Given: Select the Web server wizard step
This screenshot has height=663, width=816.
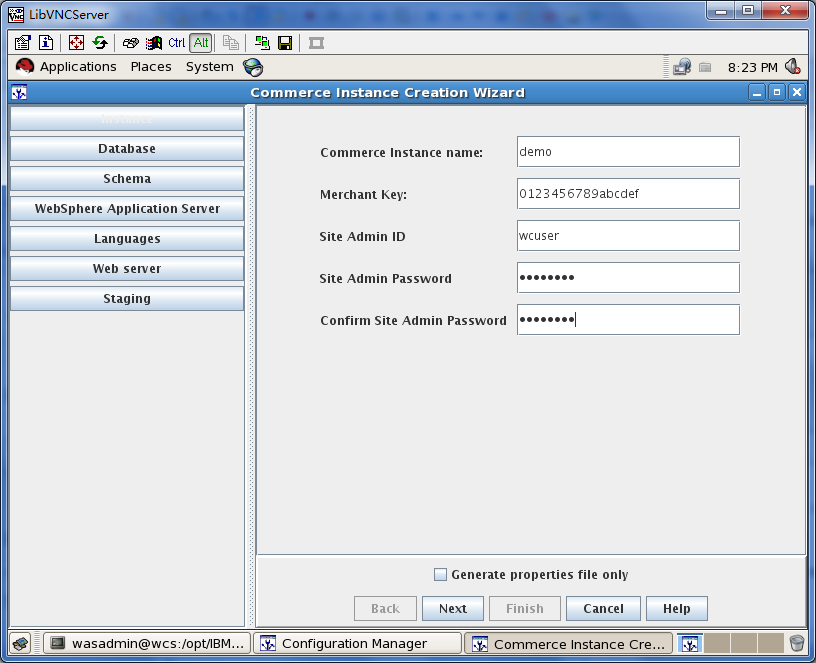Looking at the screenshot, I should (x=127, y=269).
